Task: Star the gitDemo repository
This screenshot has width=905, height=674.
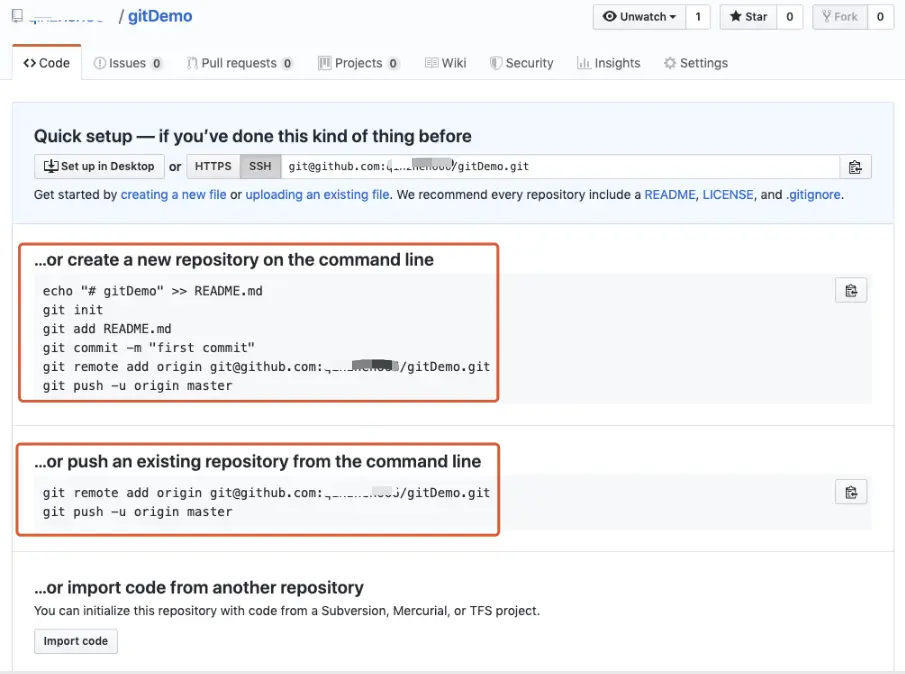Action: (x=748, y=17)
